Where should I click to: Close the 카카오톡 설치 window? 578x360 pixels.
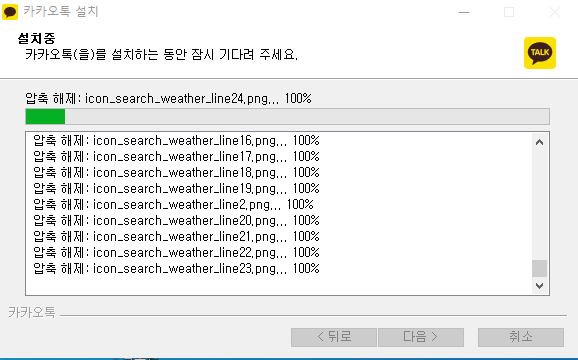coord(555,12)
